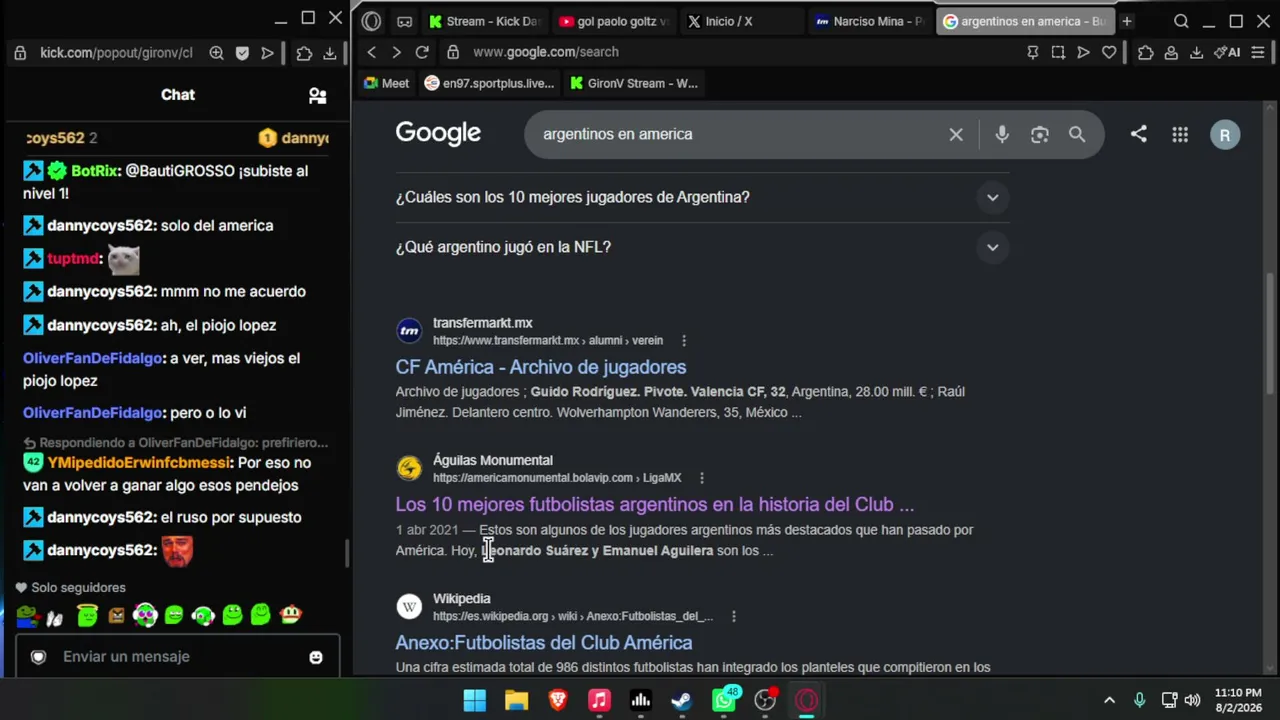Open the Google apps grid
The image size is (1280, 720).
click(x=1180, y=134)
